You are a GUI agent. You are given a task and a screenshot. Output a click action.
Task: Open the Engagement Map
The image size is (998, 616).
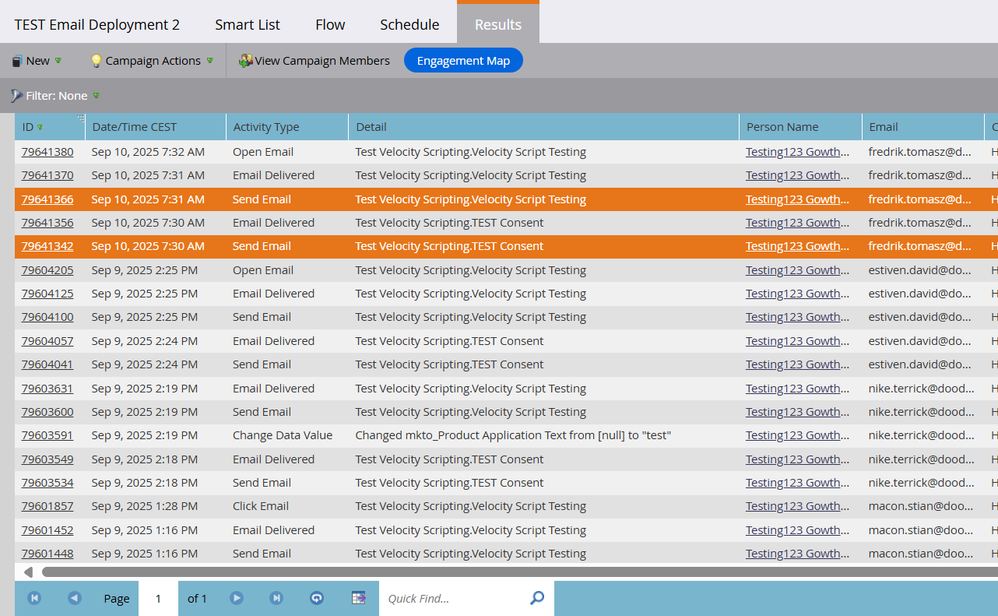coord(463,60)
